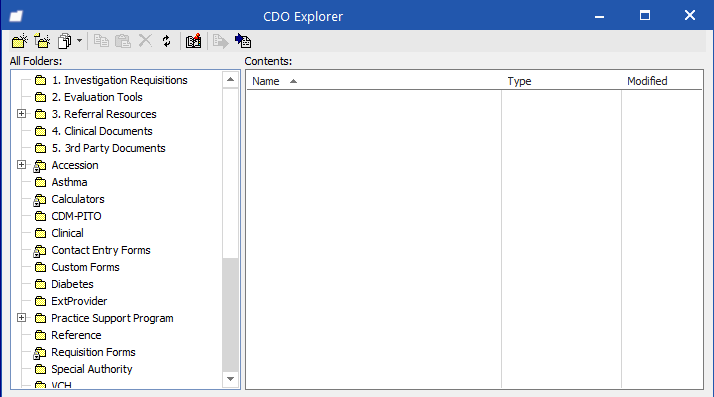Select the Asthma folder
The height and width of the screenshot is (397, 714).
click(x=69, y=182)
